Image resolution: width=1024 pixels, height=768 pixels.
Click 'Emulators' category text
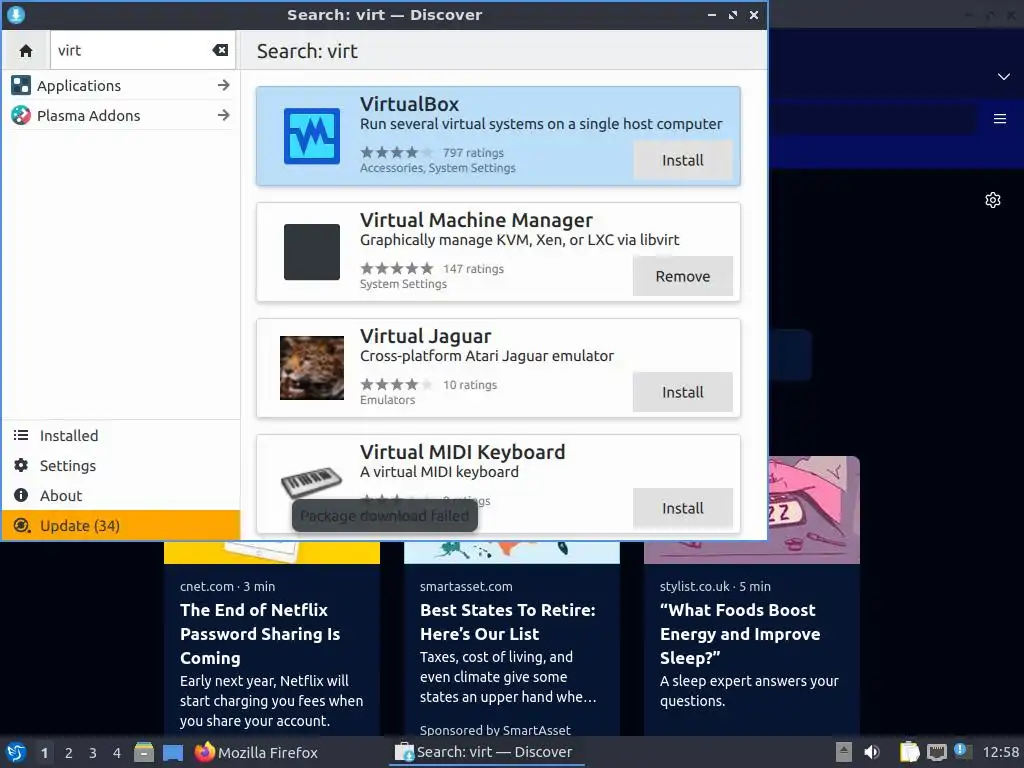pos(387,400)
